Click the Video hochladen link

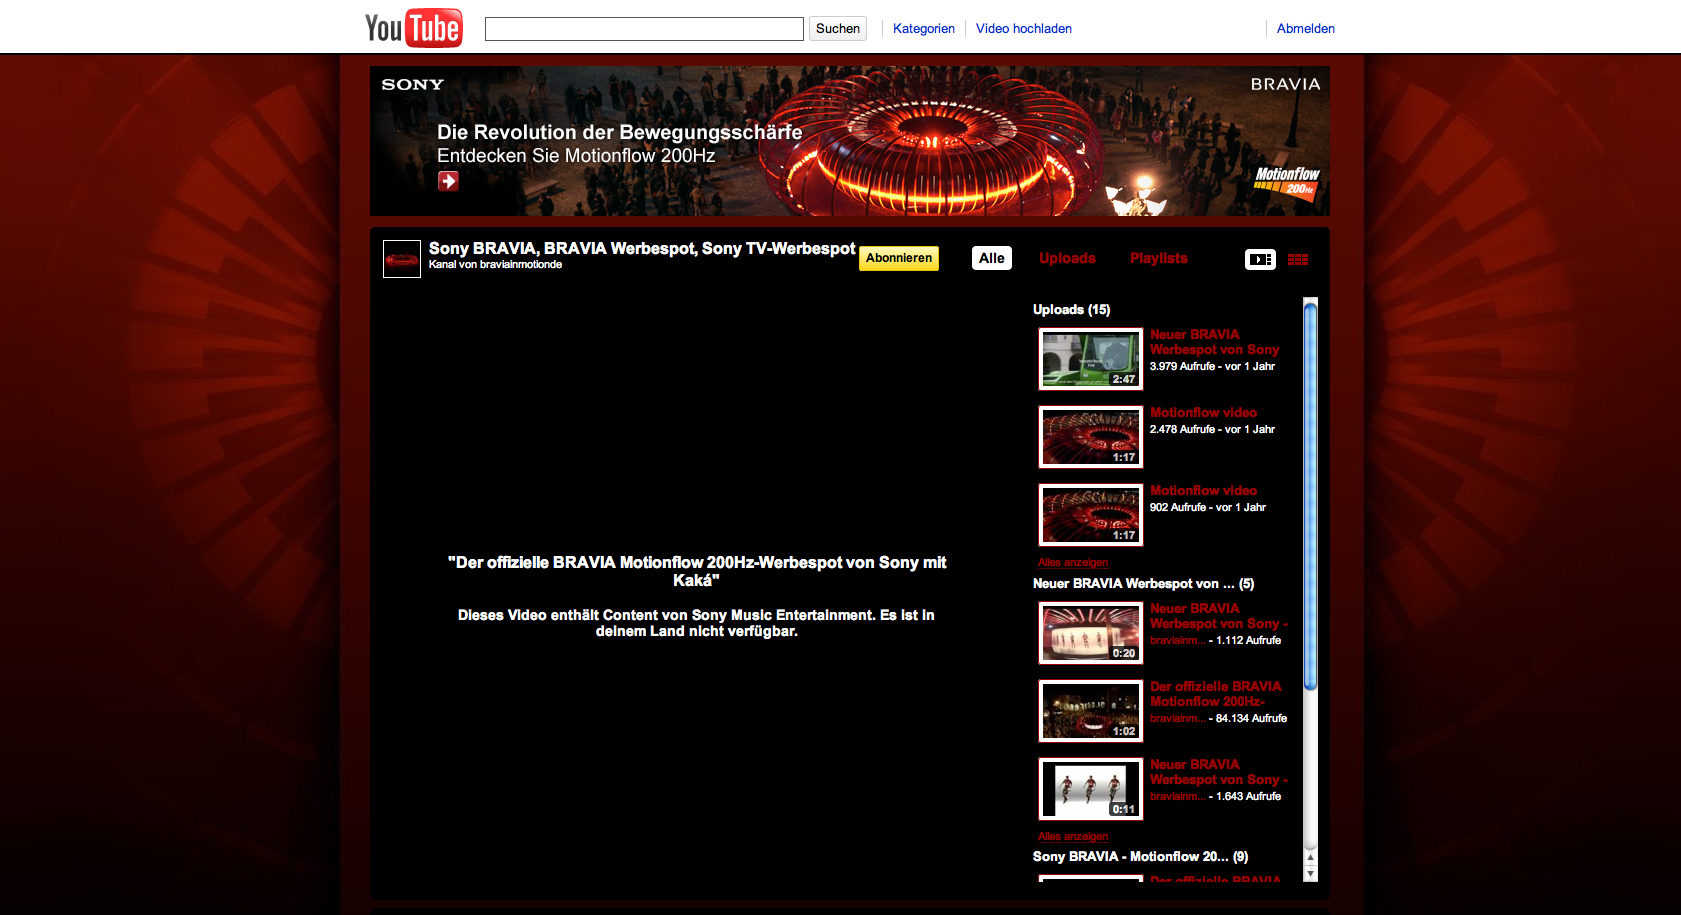[1023, 29]
